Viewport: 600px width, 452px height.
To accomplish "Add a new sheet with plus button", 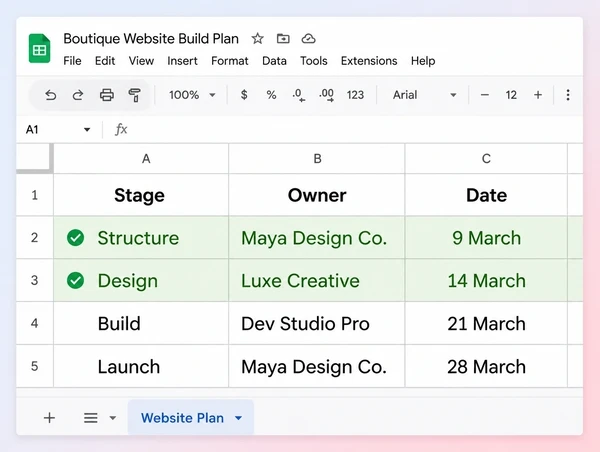I will click(49, 418).
